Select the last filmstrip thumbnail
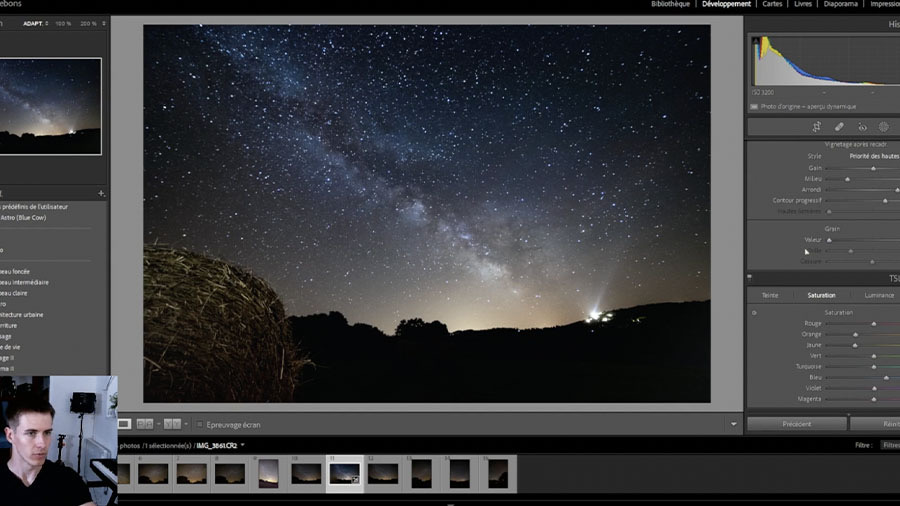The image size is (900, 506). click(498, 474)
